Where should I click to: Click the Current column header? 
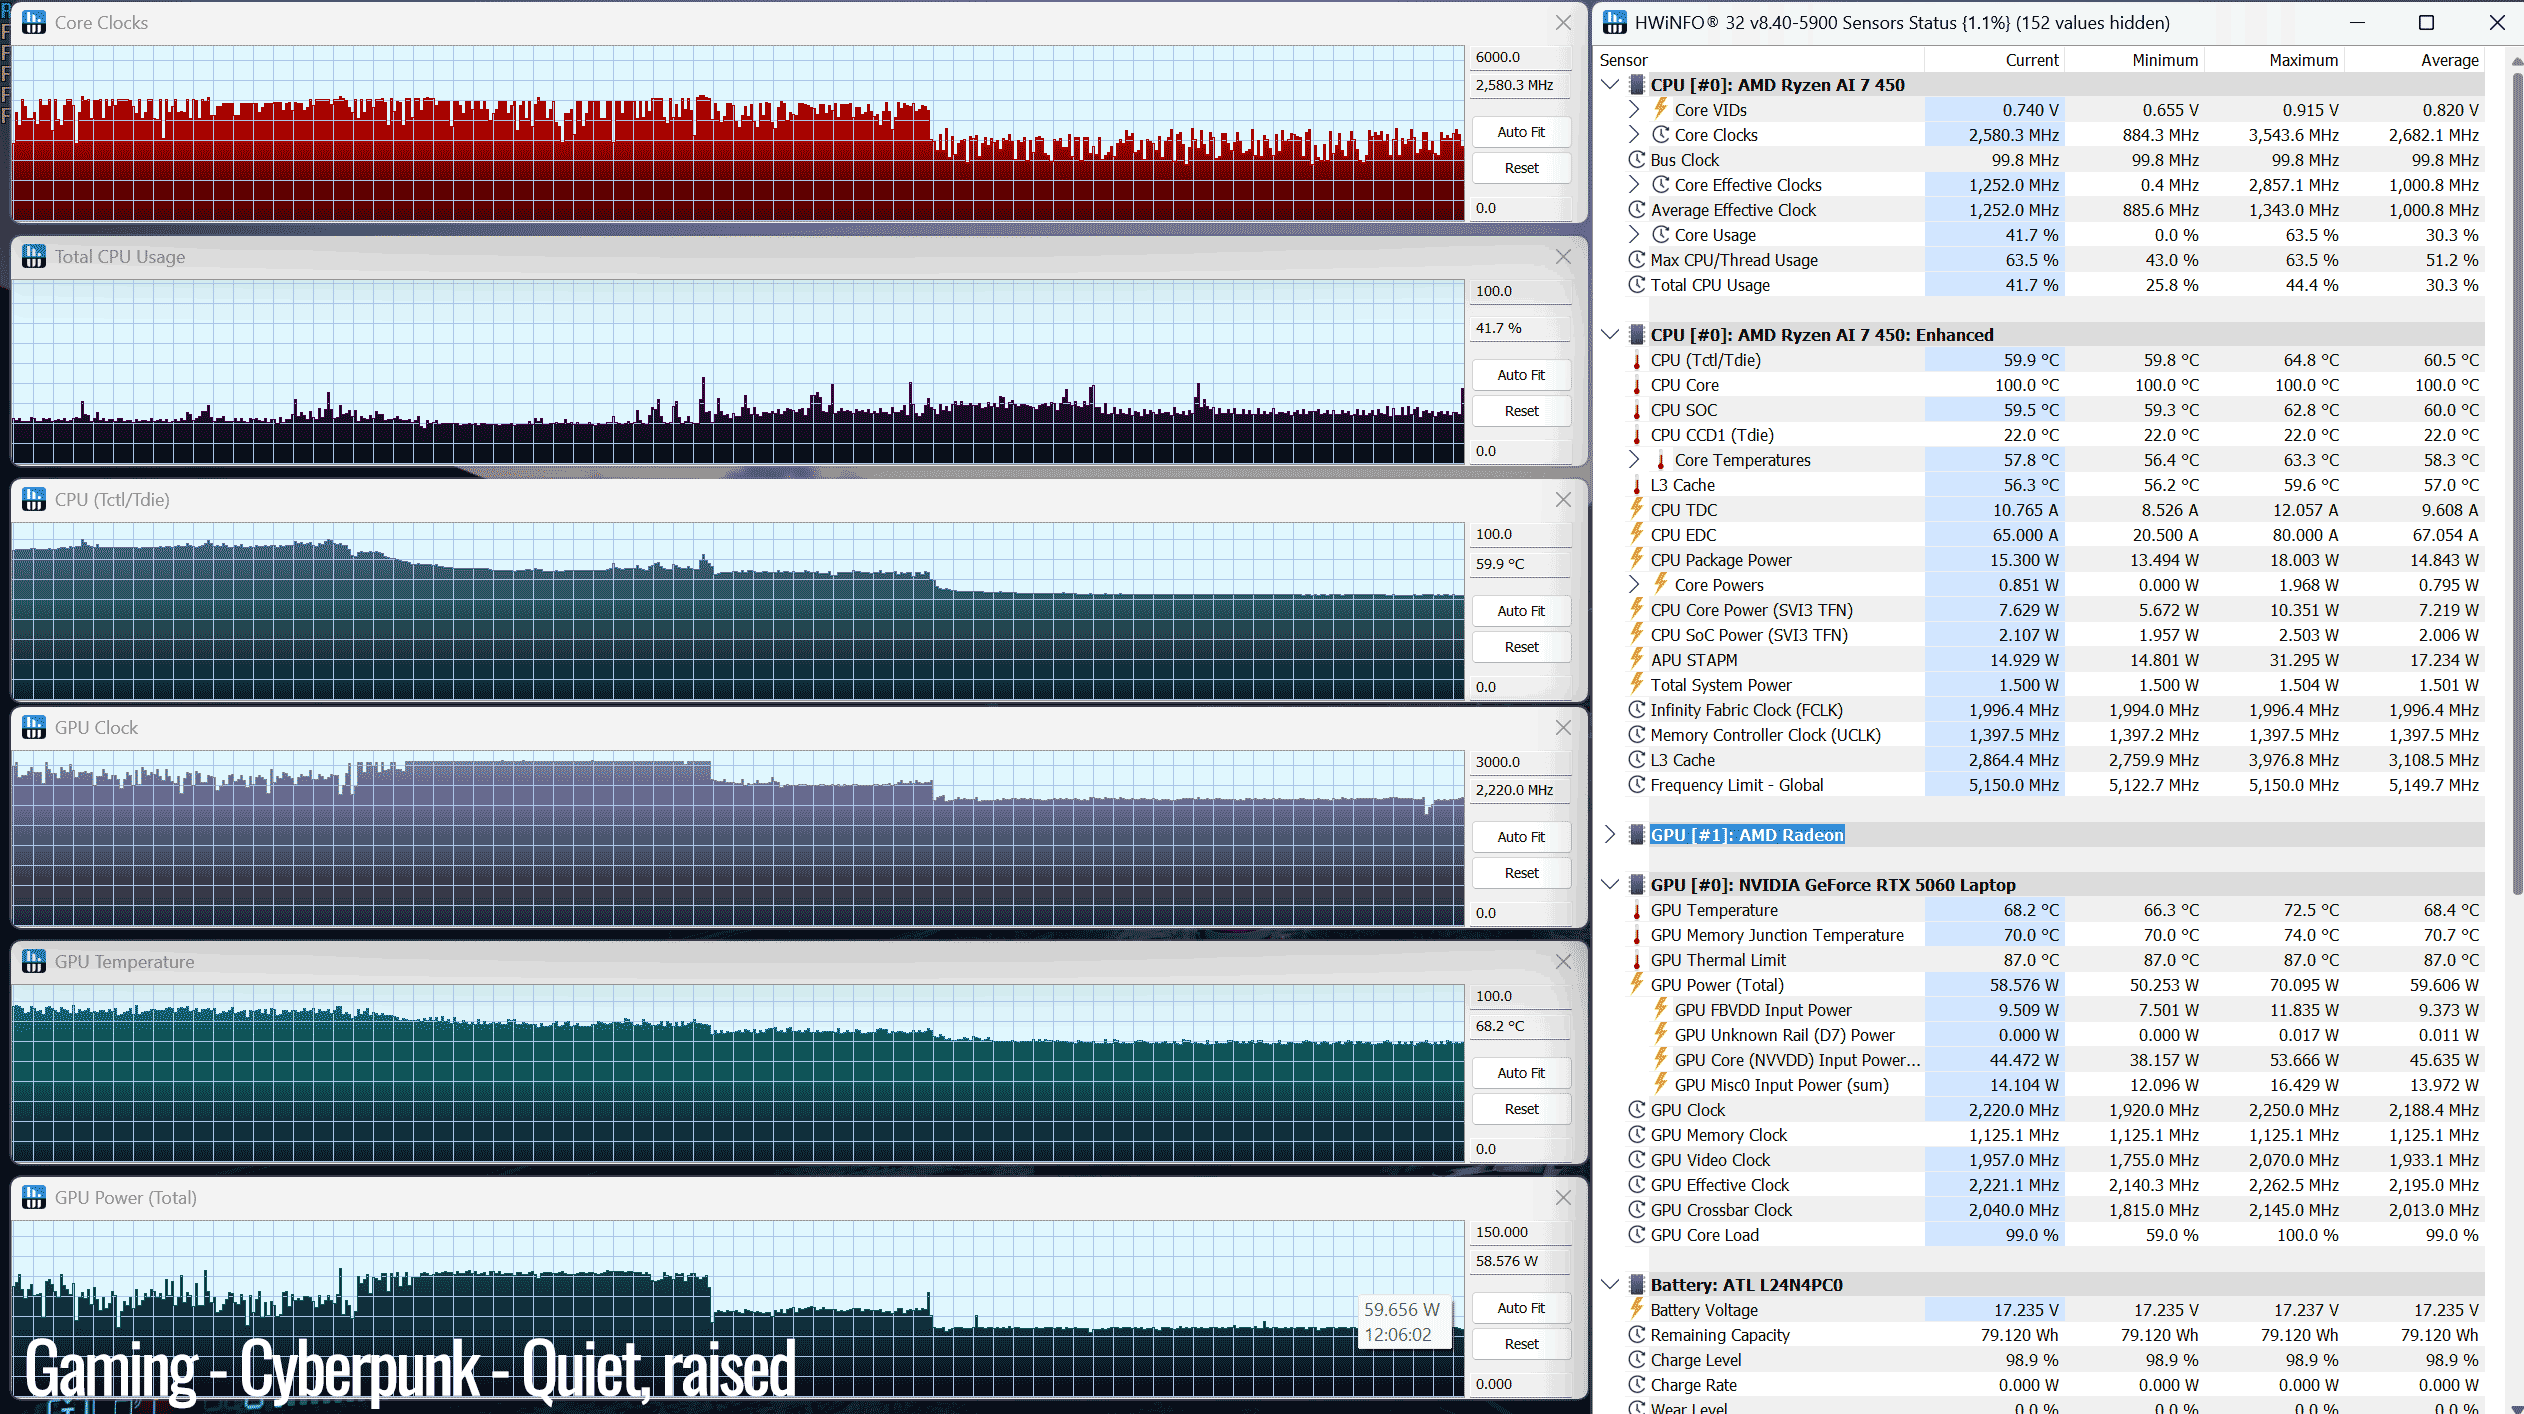pyautogui.click(x=1995, y=60)
